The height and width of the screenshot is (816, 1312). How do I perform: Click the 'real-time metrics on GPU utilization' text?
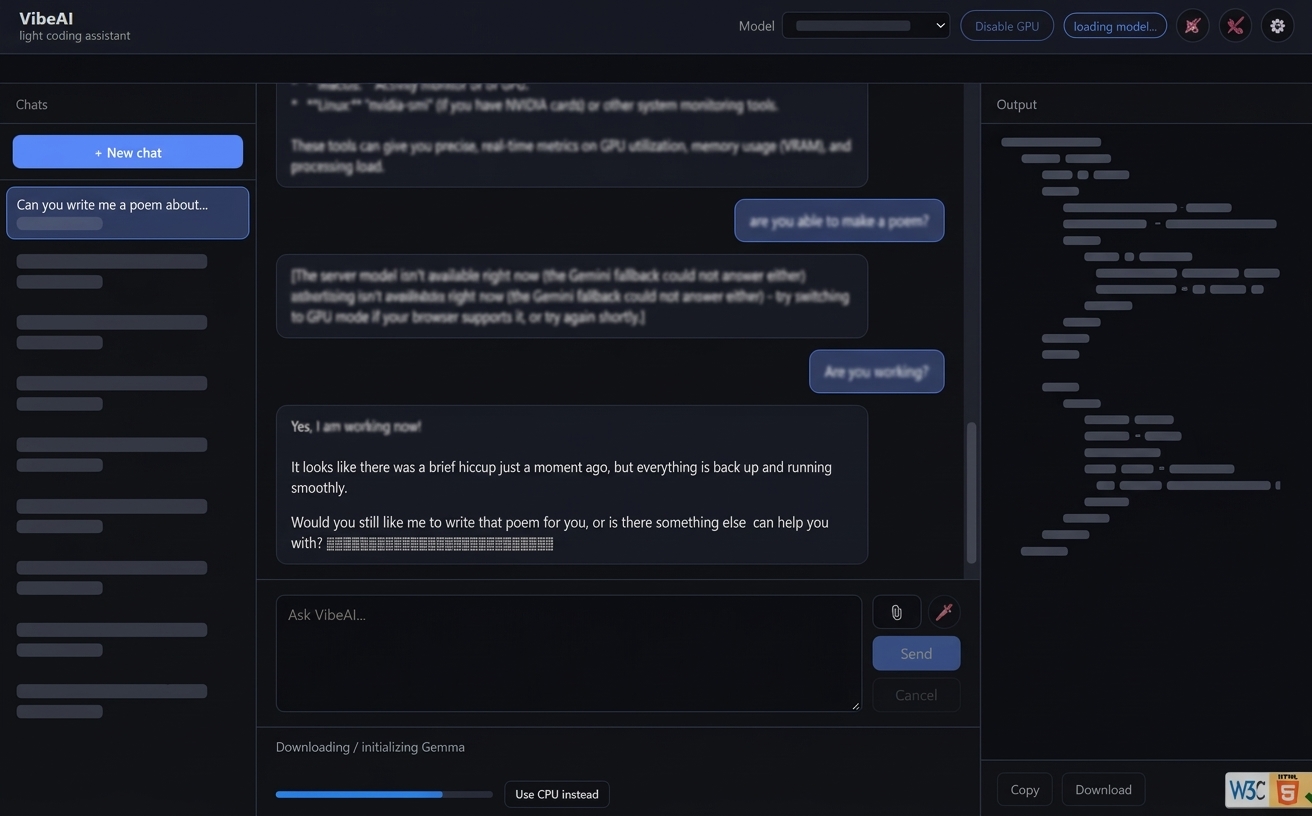(x=571, y=156)
